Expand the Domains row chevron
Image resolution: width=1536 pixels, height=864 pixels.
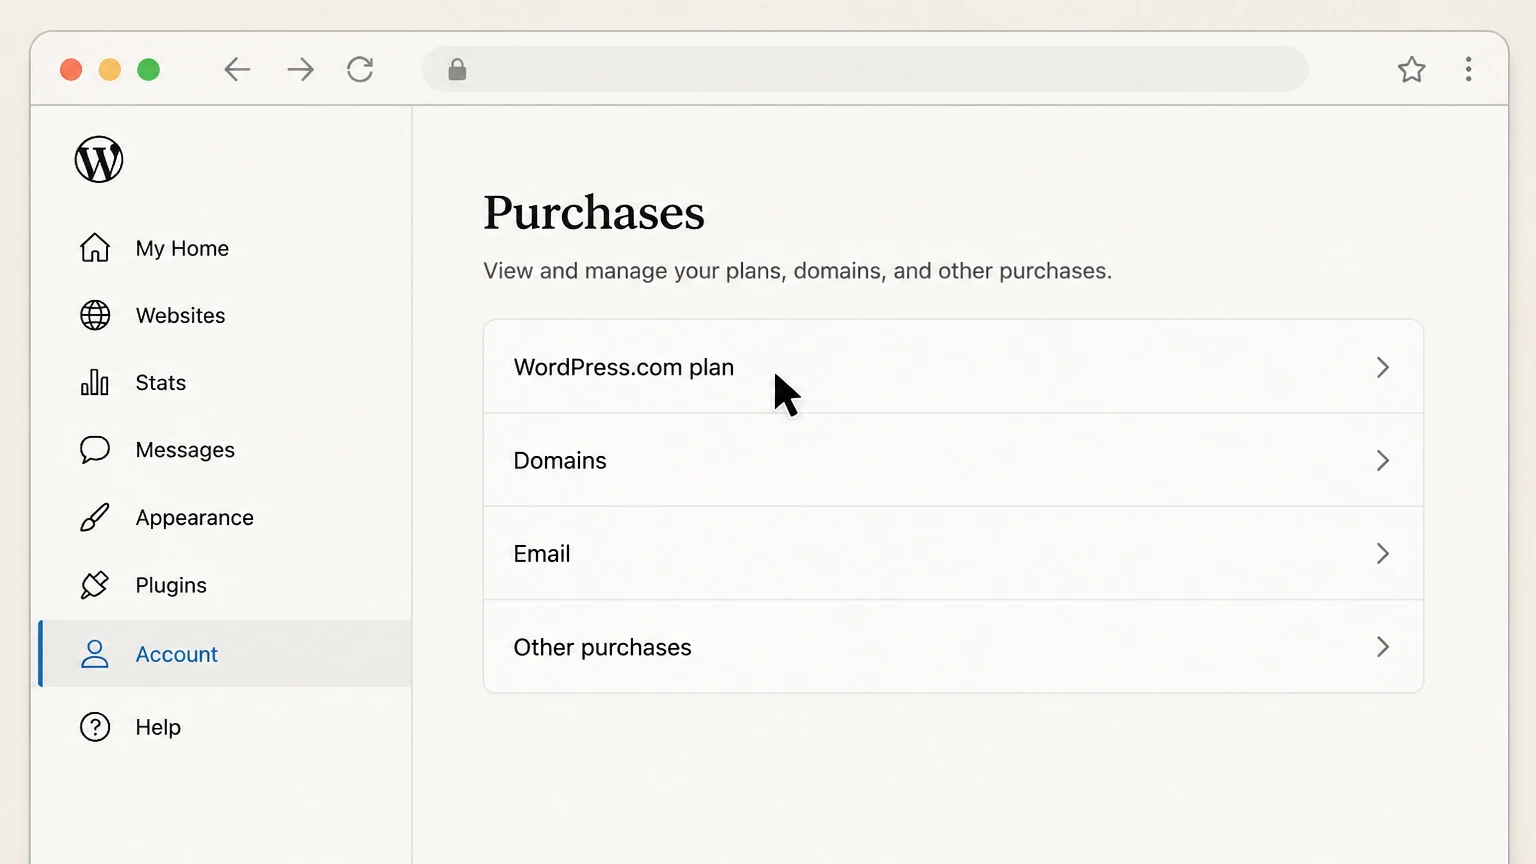click(1383, 460)
